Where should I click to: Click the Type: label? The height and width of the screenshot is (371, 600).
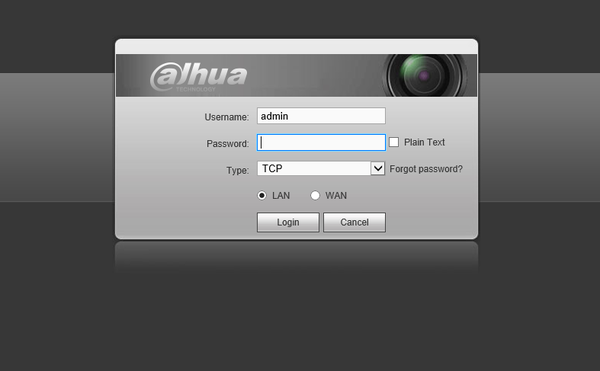(x=238, y=170)
